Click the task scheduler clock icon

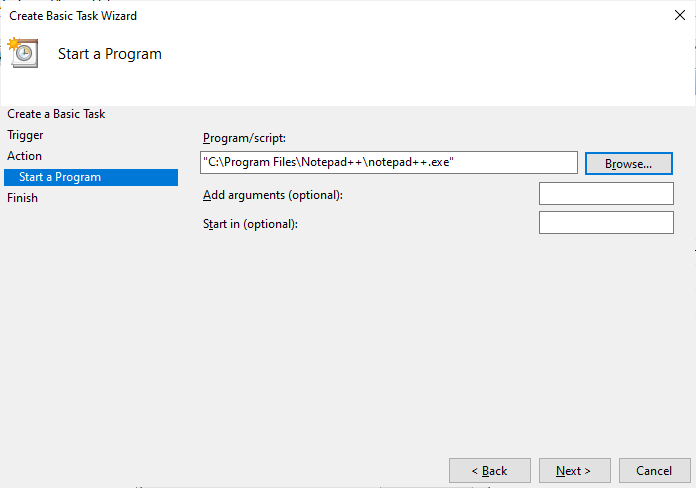point(23,53)
